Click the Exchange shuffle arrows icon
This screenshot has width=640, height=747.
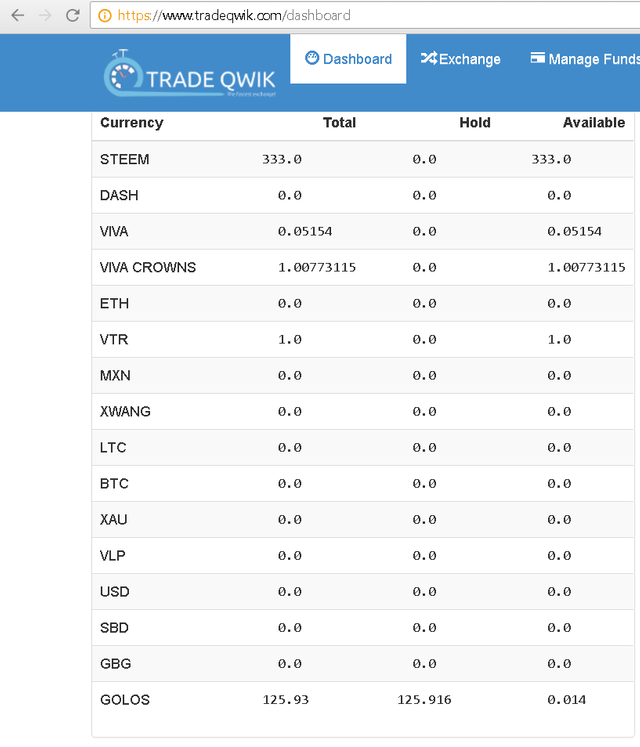tap(428, 58)
